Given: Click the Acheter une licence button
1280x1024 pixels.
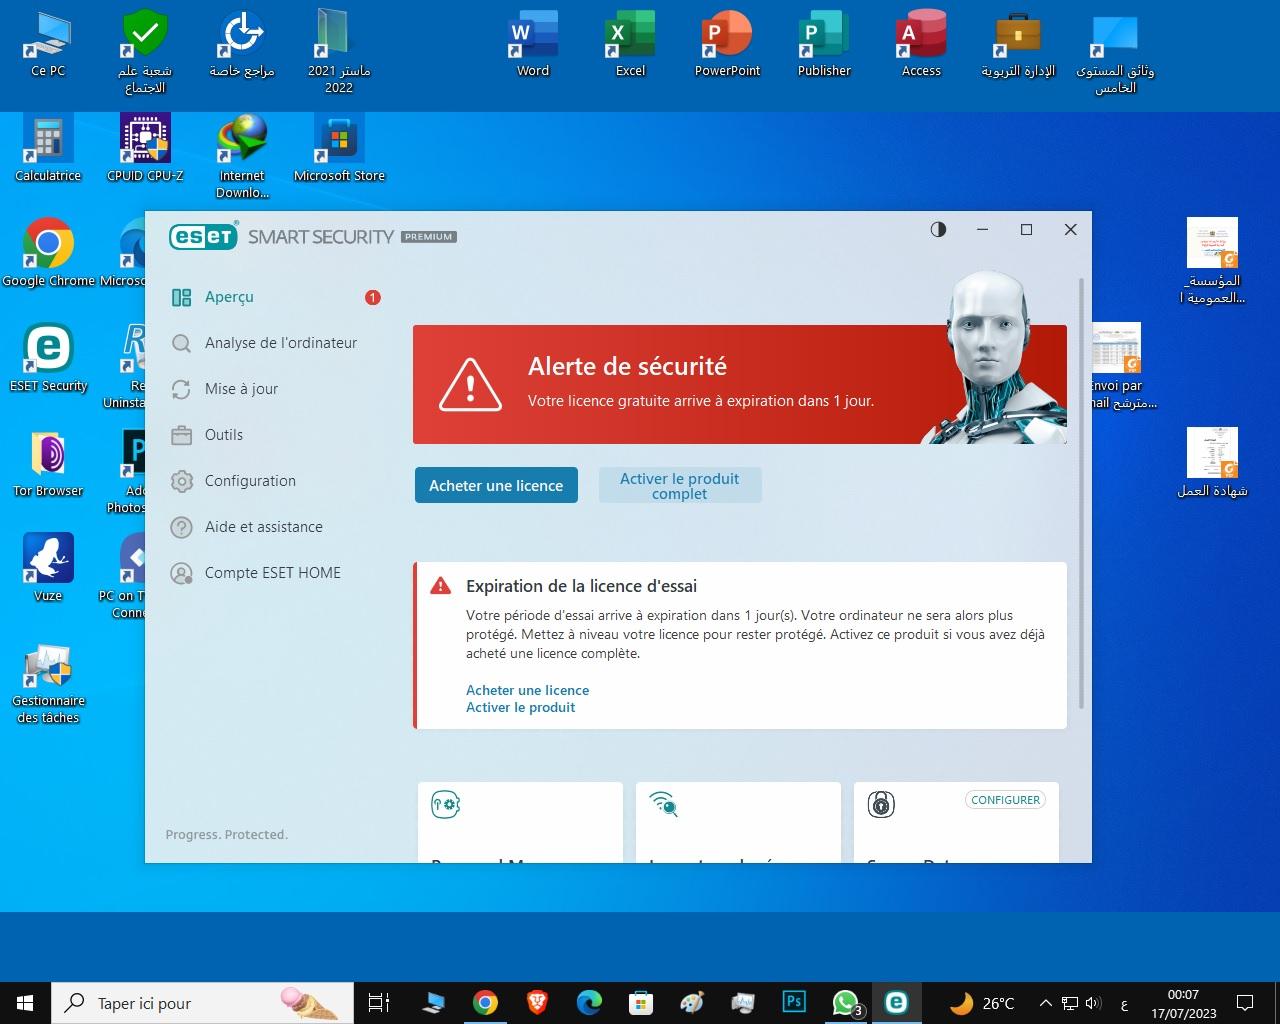Looking at the screenshot, I should pyautogui.click(x=496, y=485).
